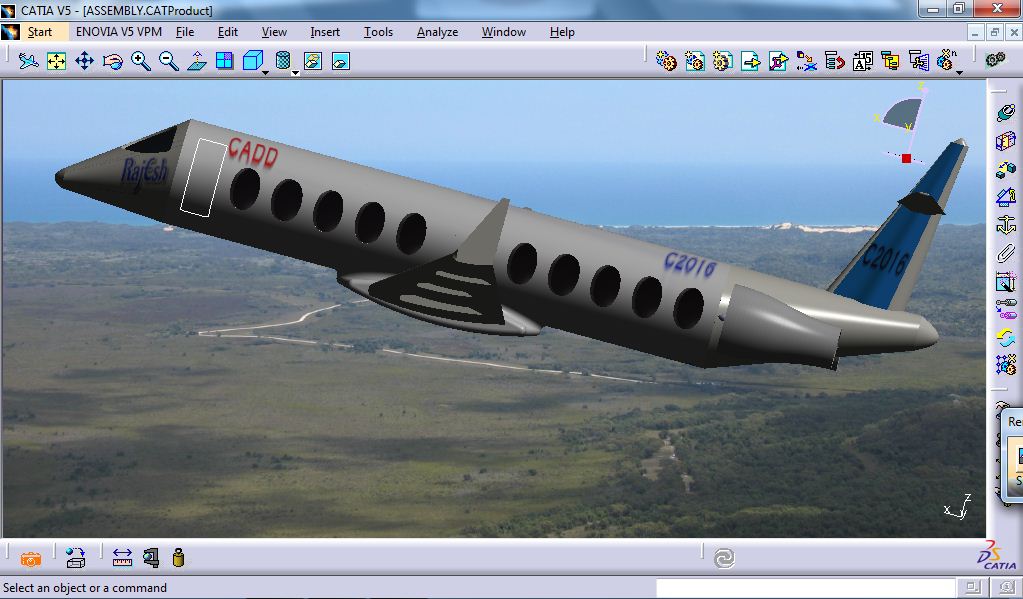The width and height of the screenshot is (1023, 599).
Task: Insert a new Product icon
Action: (x=694, y=61)
